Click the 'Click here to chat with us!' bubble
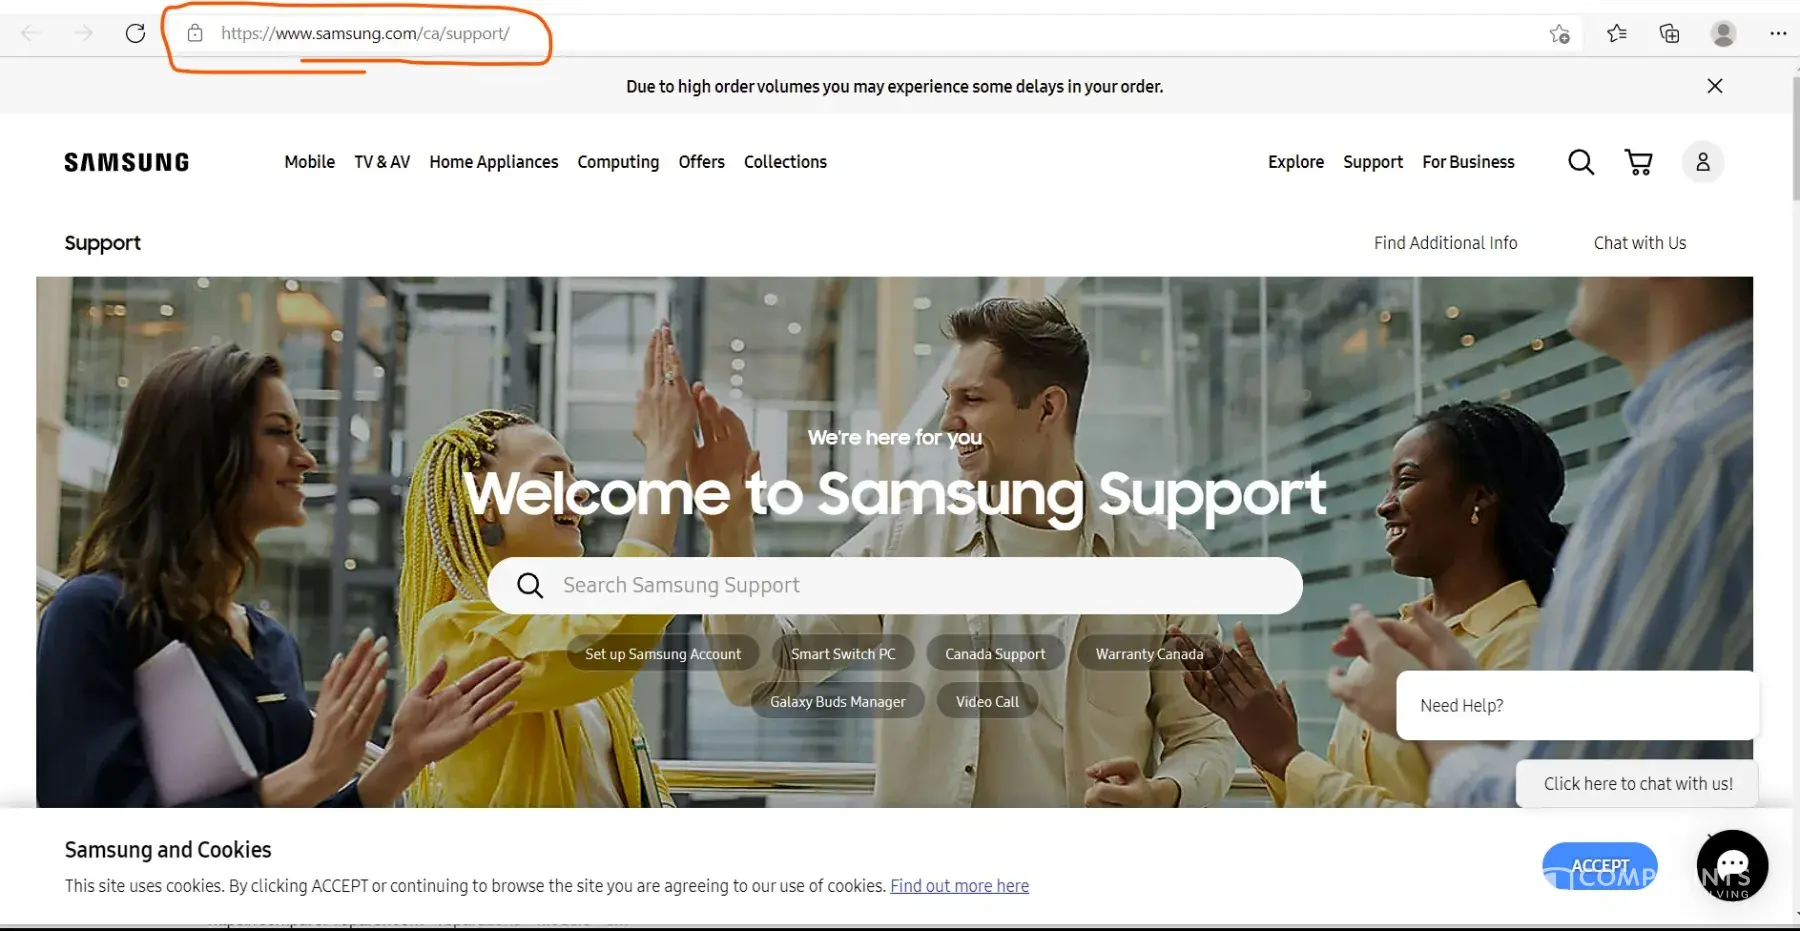 tap(1637, 784)
